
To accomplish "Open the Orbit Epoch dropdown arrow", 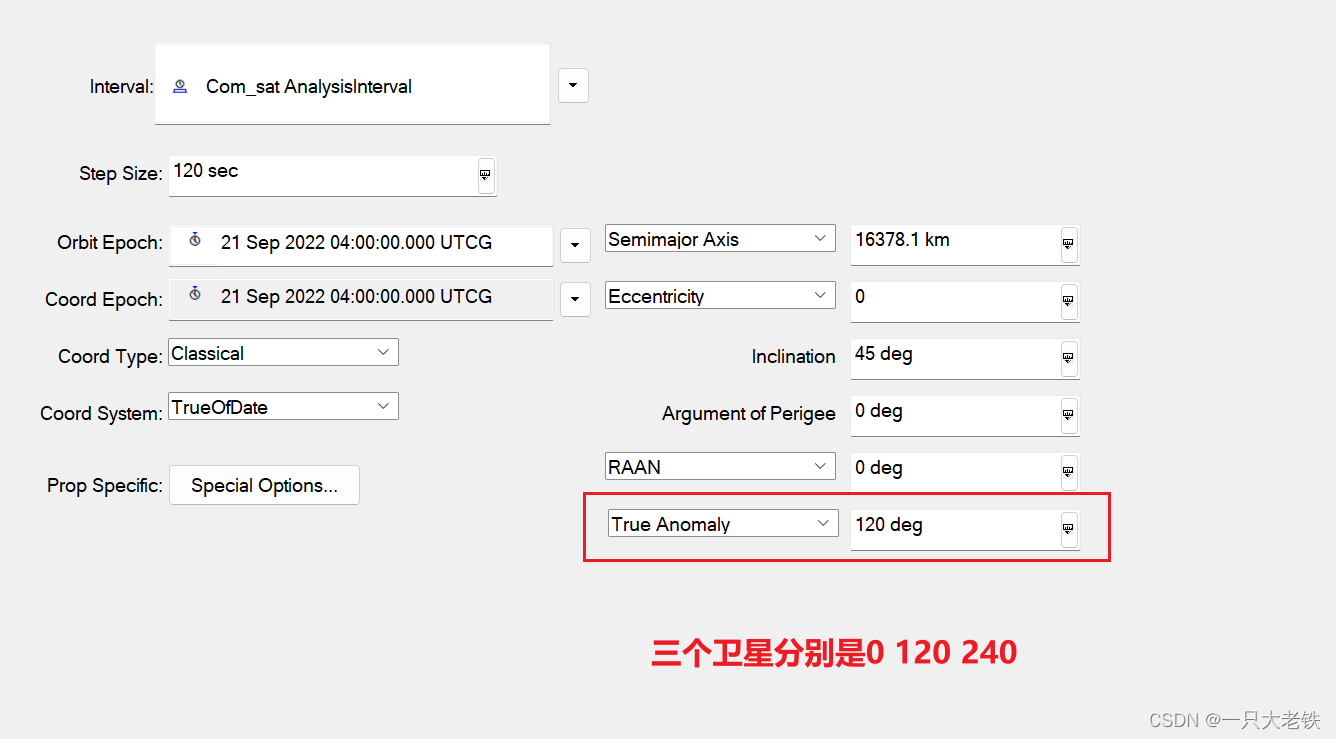I will tap(575, 245).
